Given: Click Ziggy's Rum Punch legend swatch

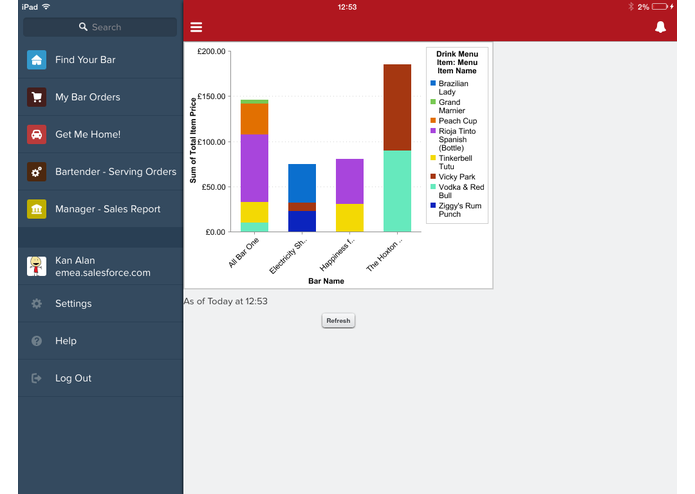Looking at the screenshot, I should pyautogui.click(x=433, y=205).
